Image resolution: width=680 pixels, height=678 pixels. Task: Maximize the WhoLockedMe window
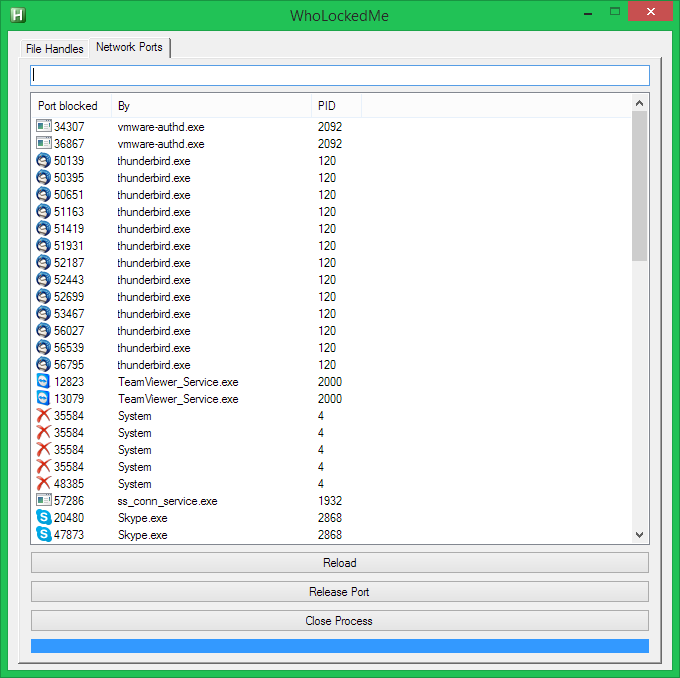pos(615,12)
